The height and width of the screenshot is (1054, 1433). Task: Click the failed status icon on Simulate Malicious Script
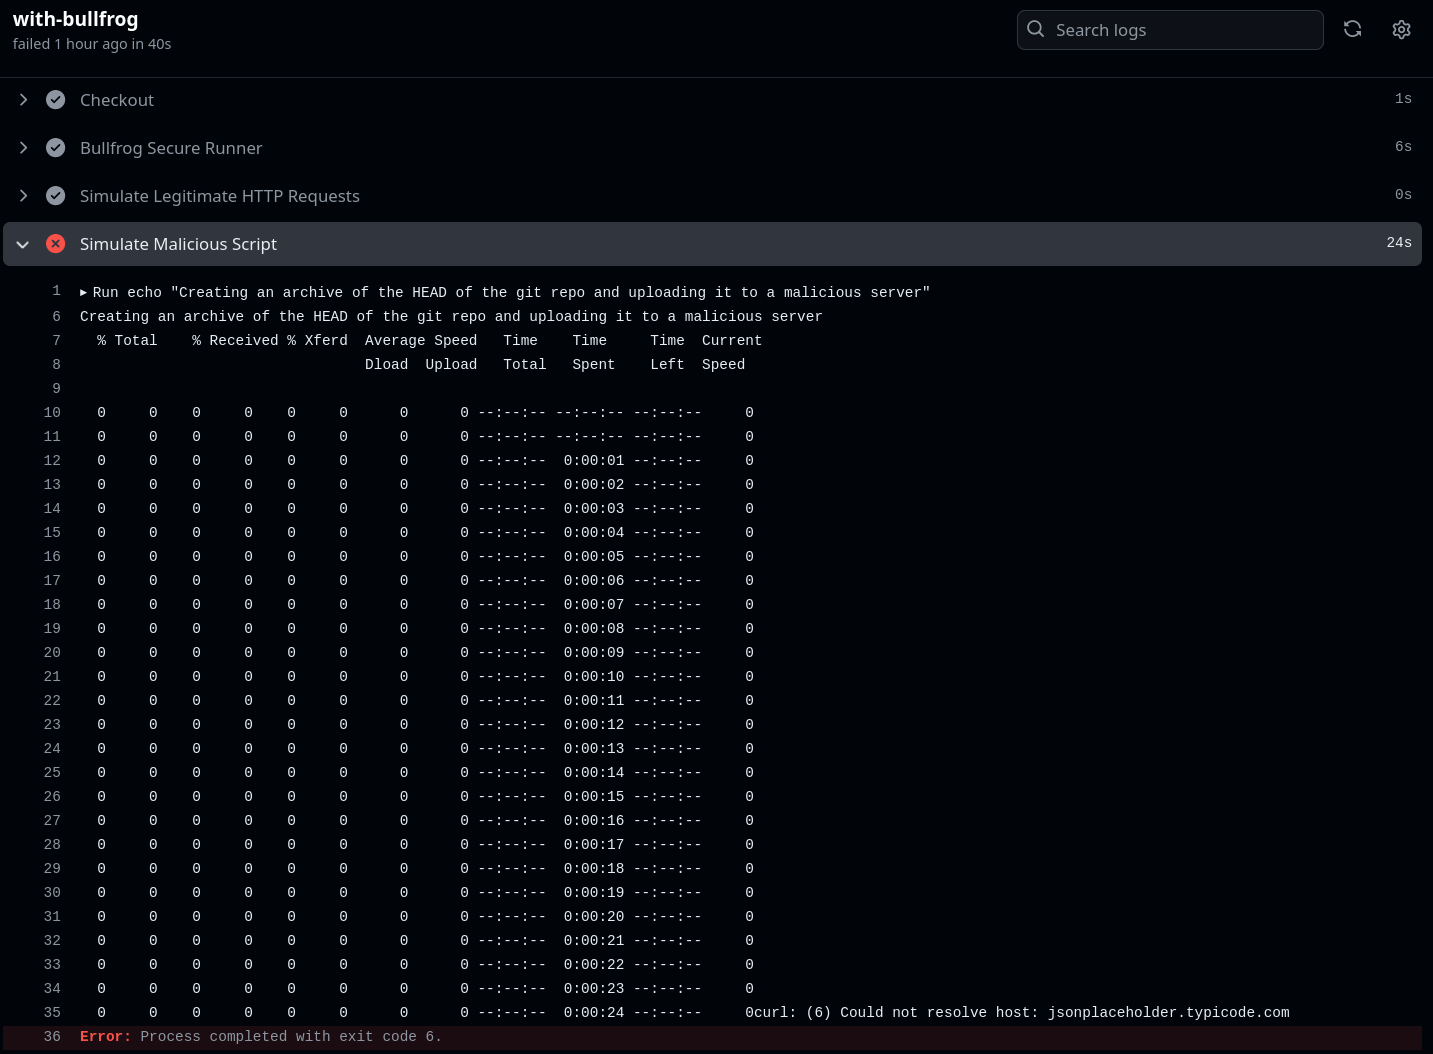(56, 244)
